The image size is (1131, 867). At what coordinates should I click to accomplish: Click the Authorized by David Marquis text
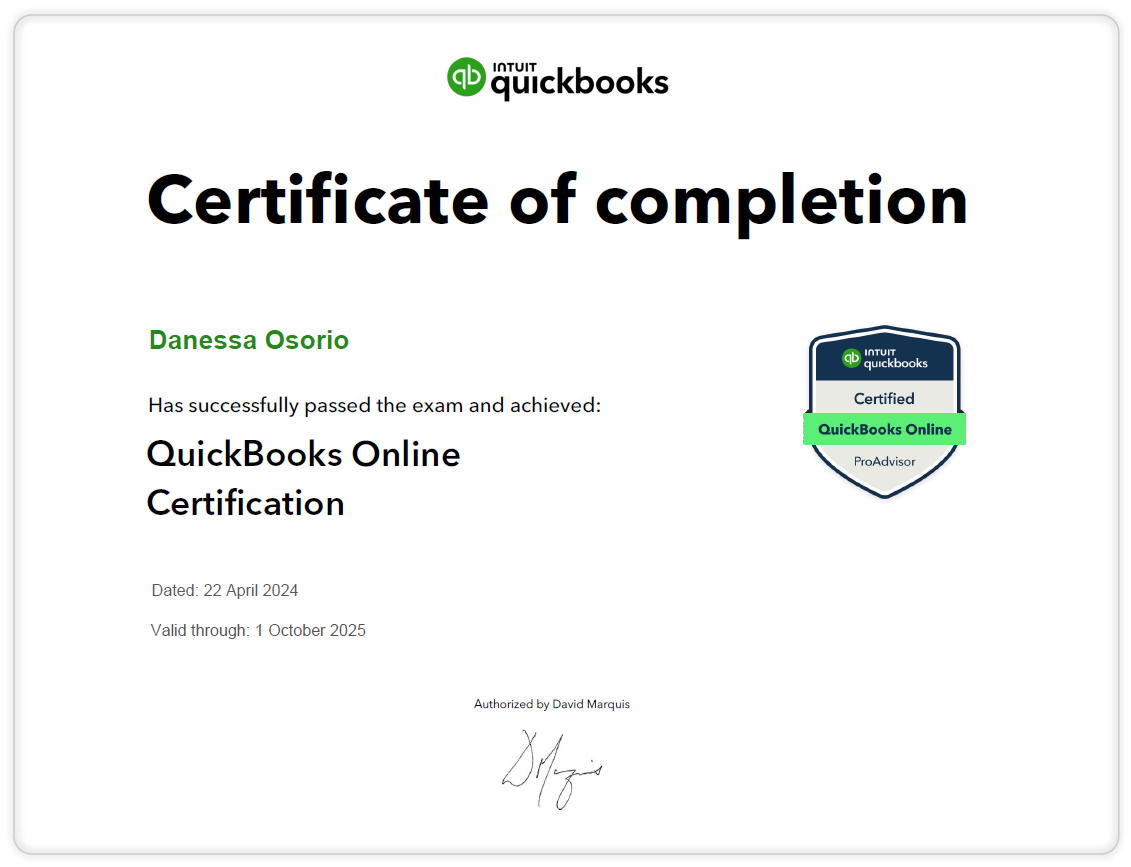coord(552,704)
